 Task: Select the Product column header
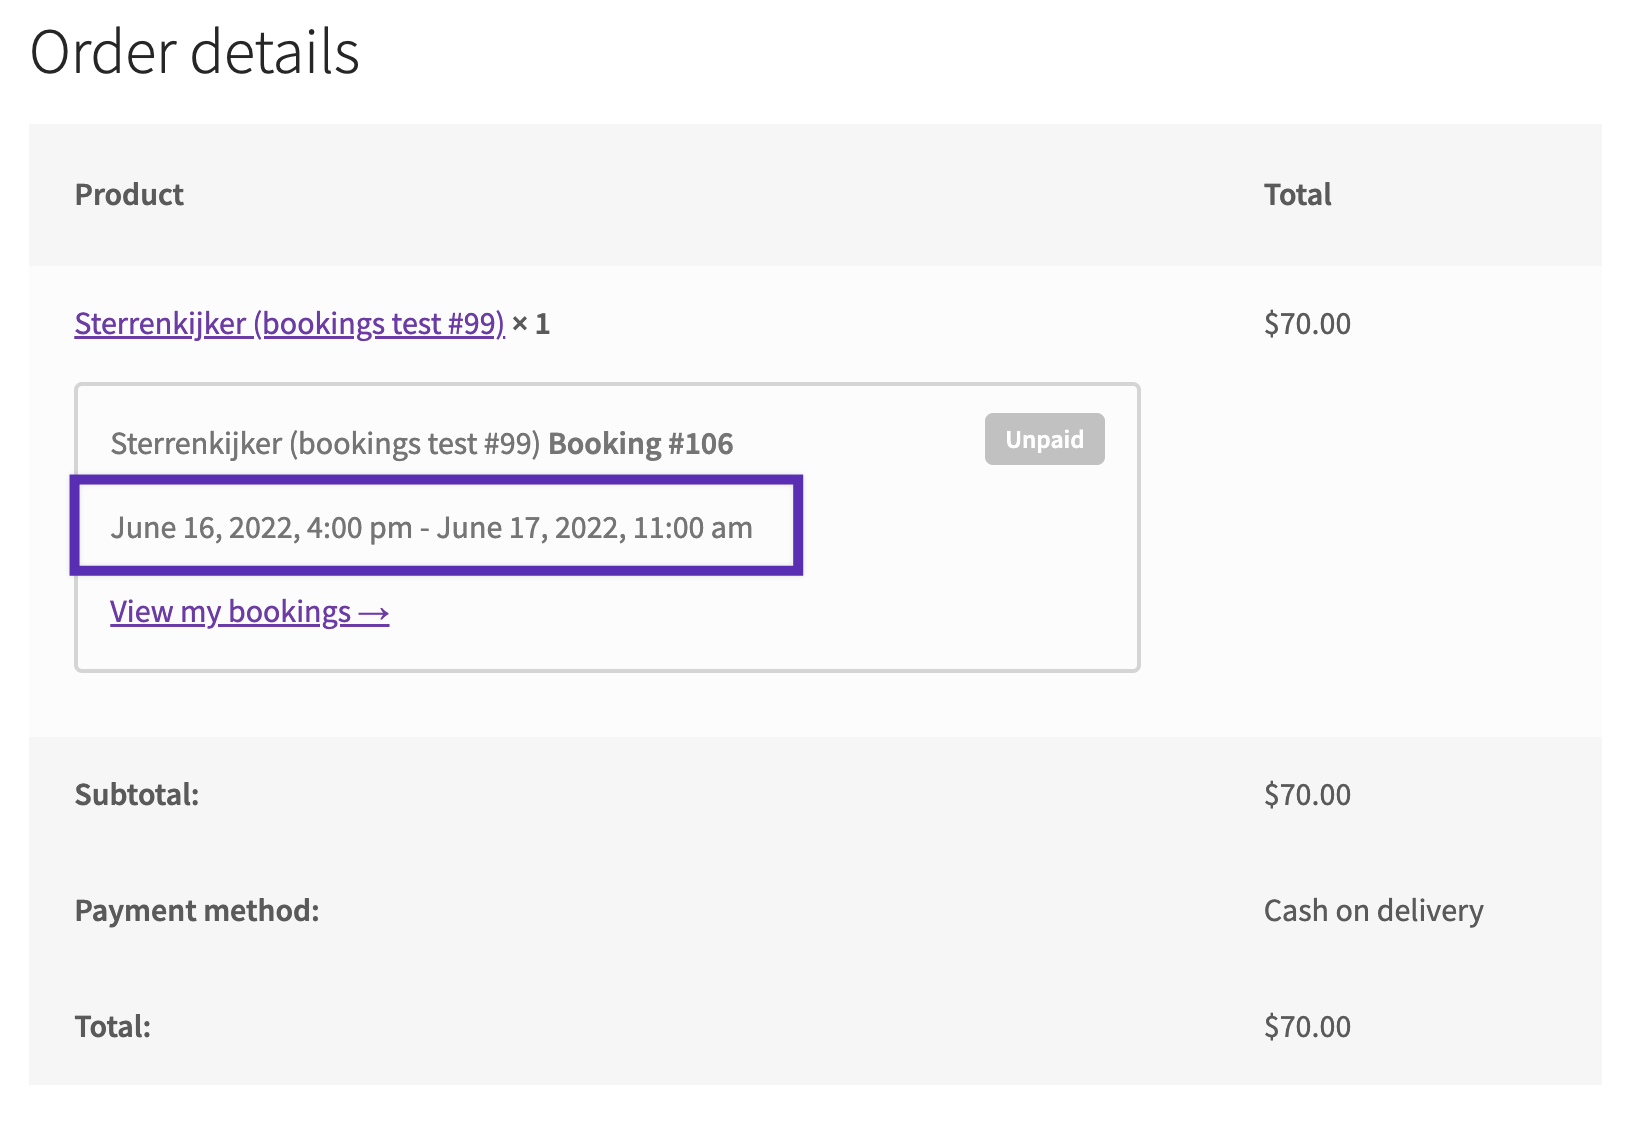pos(129,194)
